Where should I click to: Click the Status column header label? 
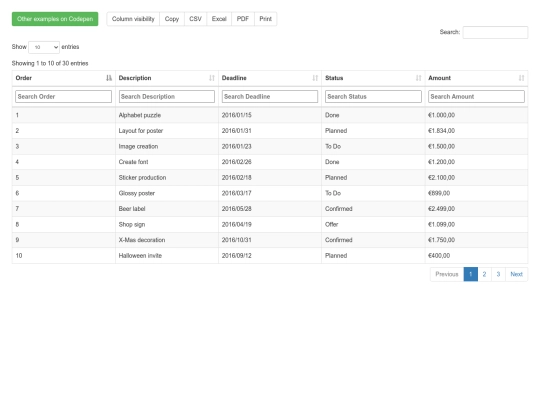[334, 78]
